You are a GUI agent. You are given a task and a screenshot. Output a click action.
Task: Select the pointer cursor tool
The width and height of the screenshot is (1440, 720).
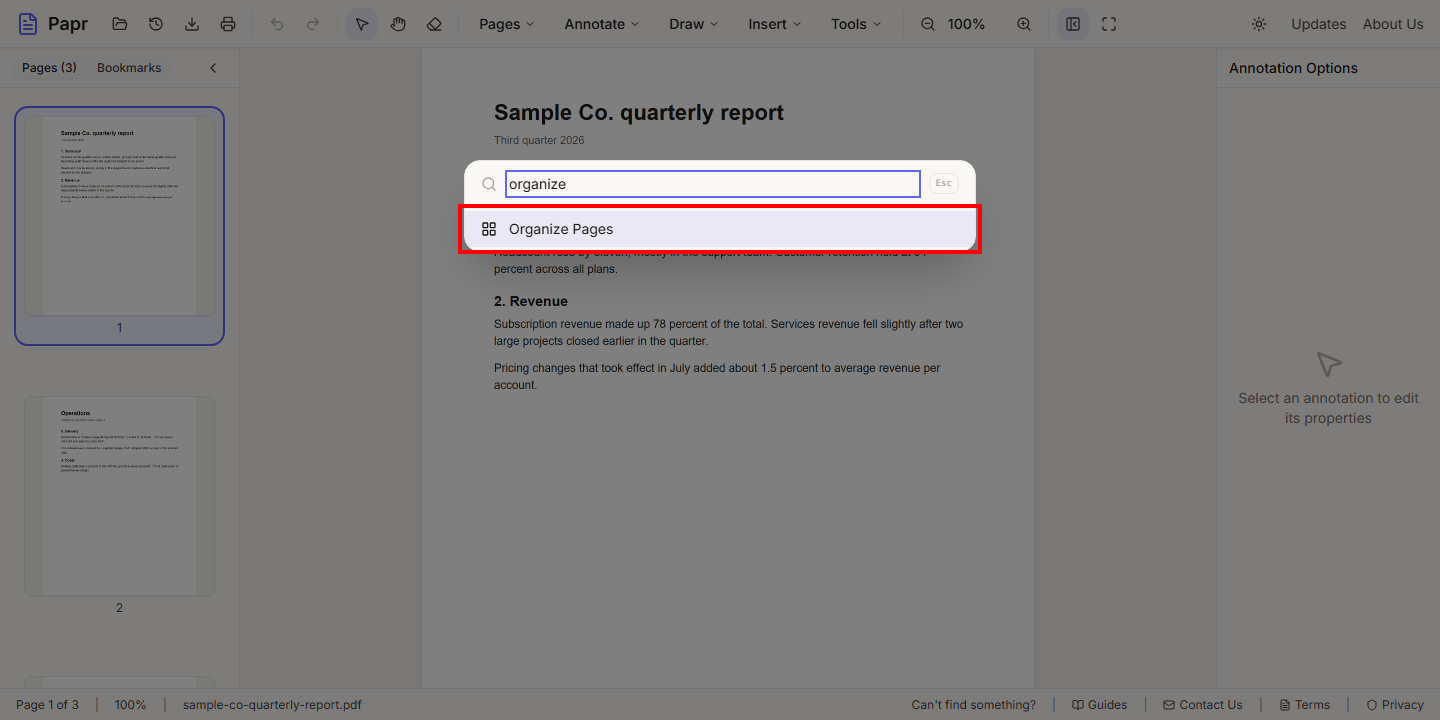click(362, 24)
